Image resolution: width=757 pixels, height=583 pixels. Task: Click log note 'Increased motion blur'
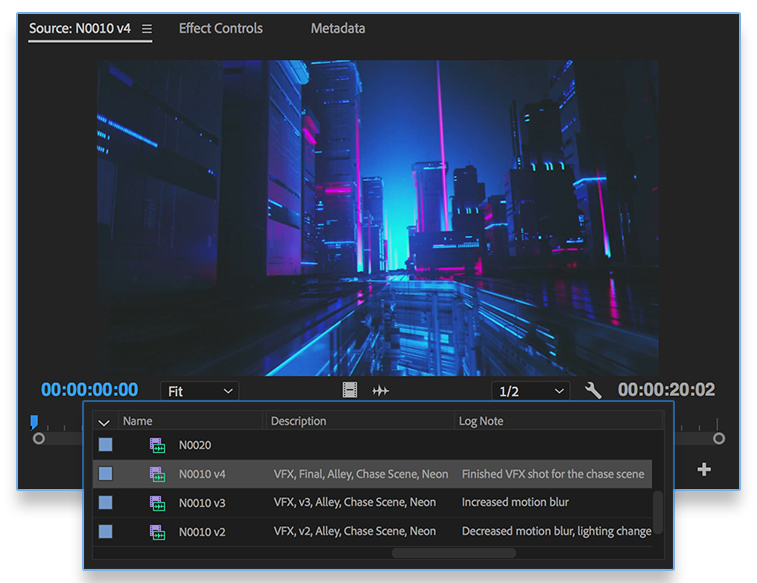tap(515, 502)
